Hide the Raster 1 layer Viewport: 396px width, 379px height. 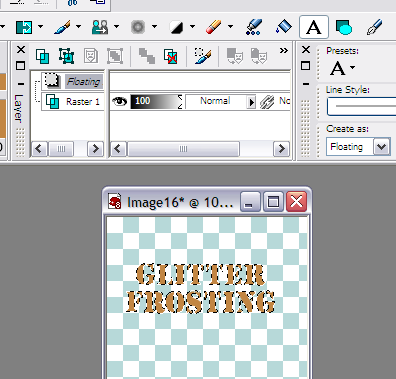[x=119, y=101]
